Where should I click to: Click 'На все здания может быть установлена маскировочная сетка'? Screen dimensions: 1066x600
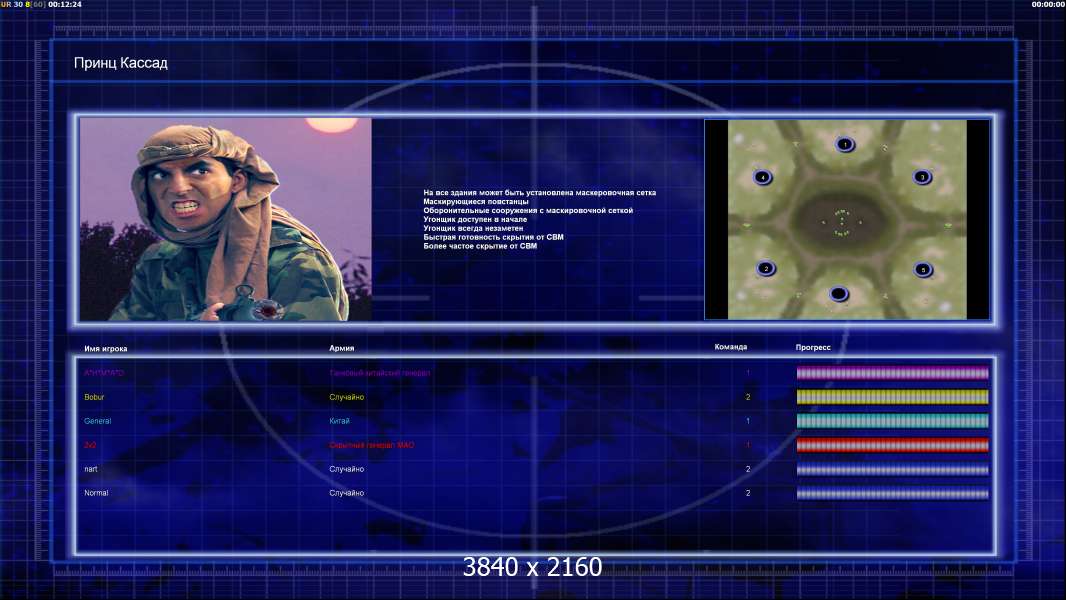(540, 193)
